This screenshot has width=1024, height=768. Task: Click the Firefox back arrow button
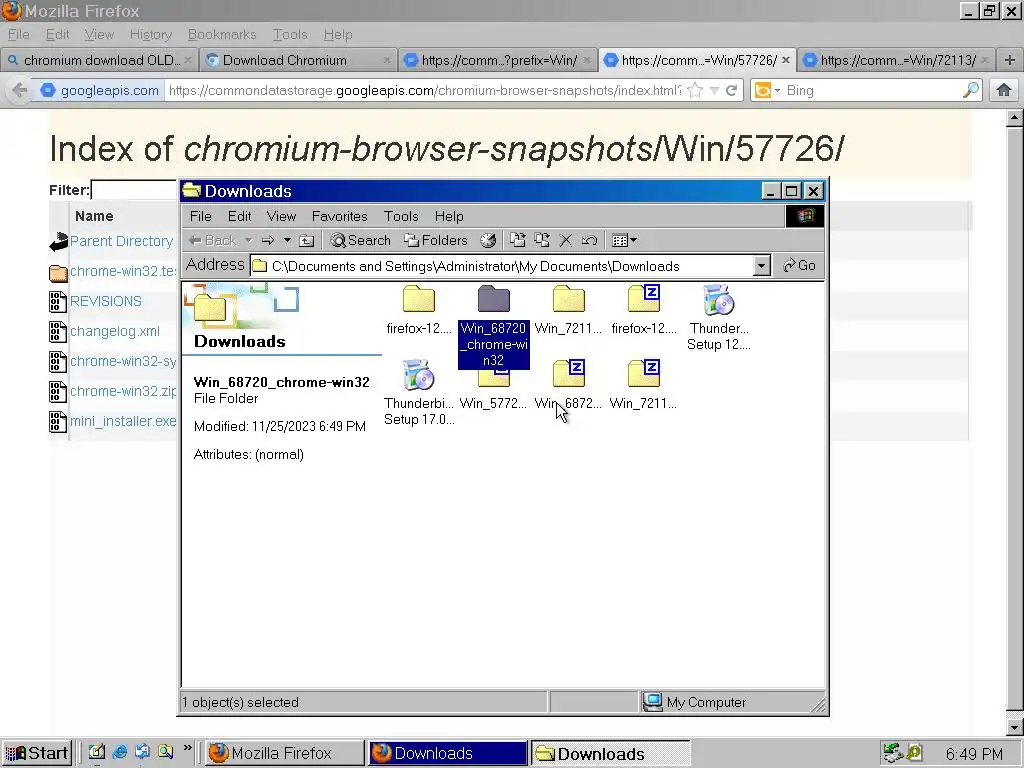click(x=20, y=90)
